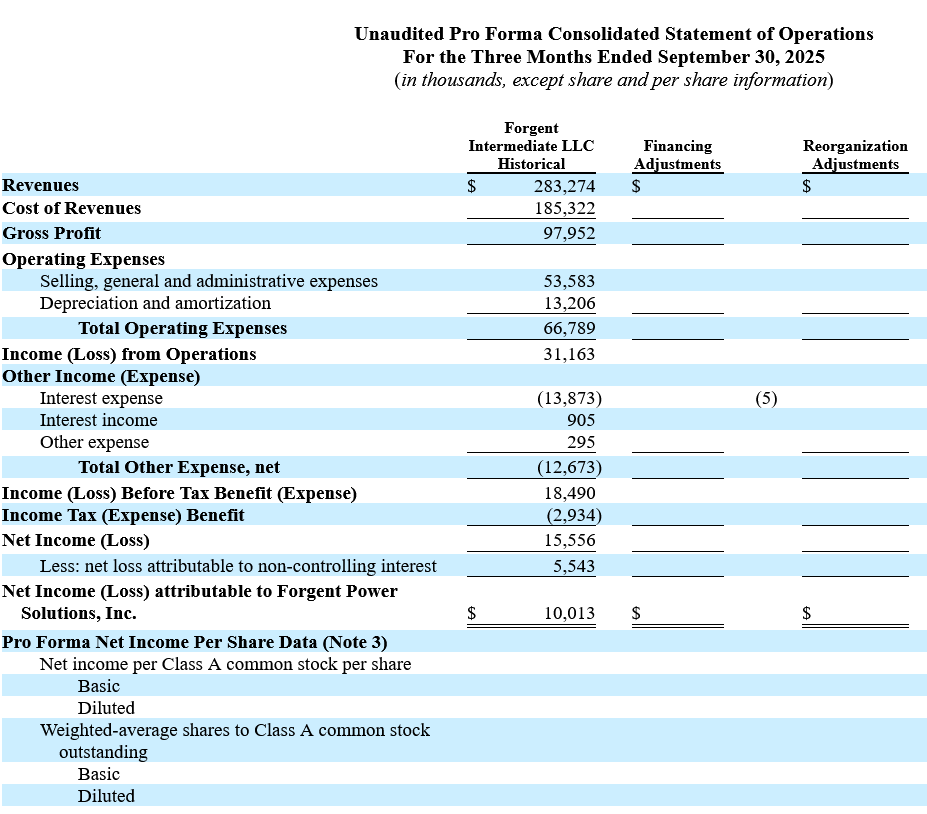Click the Revenues value 283,274

point(564,186)
